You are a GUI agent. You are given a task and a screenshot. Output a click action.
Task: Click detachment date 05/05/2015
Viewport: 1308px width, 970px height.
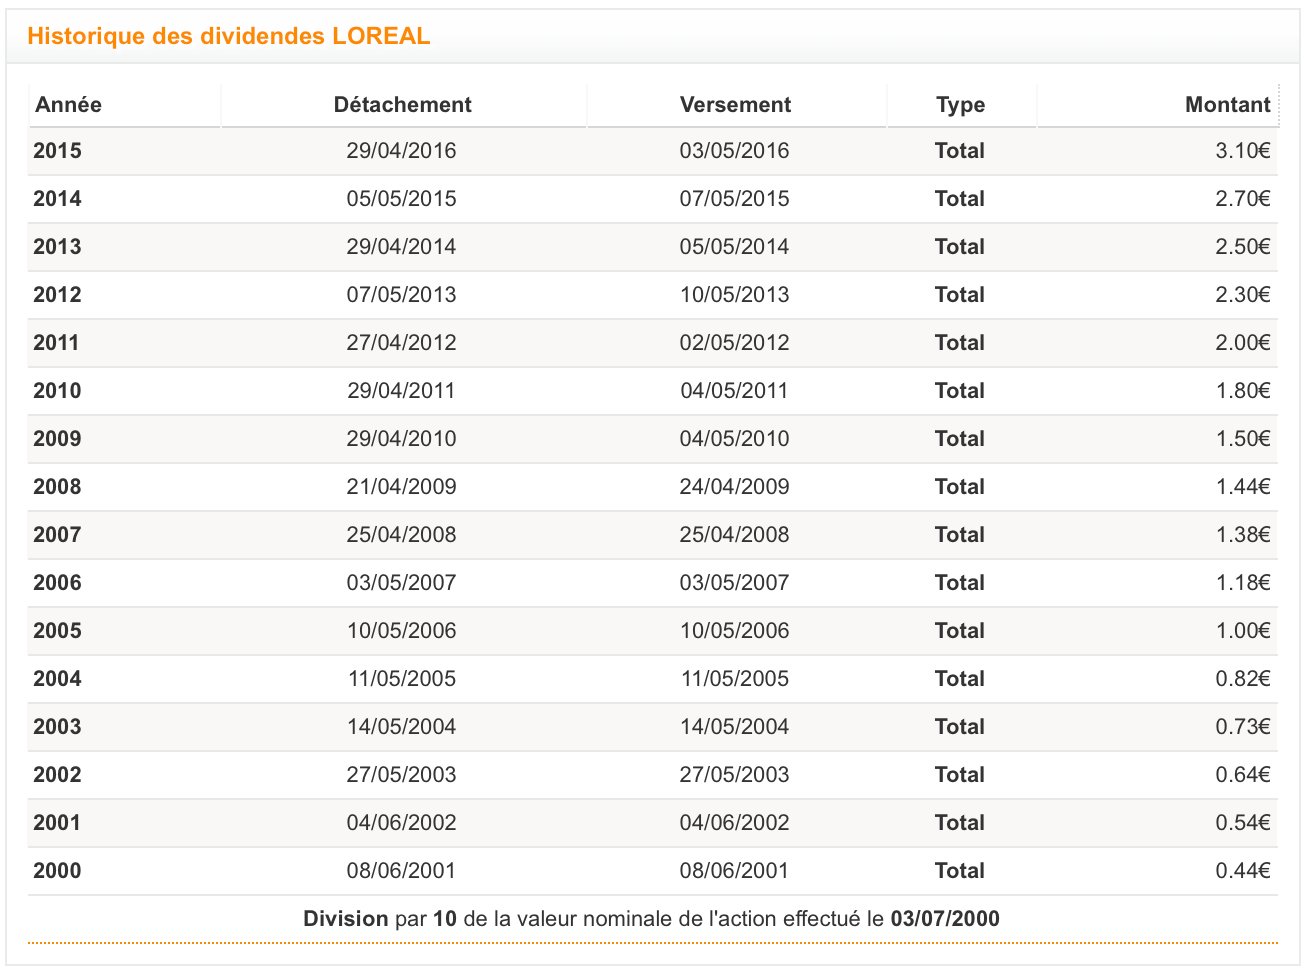point(401,199)
